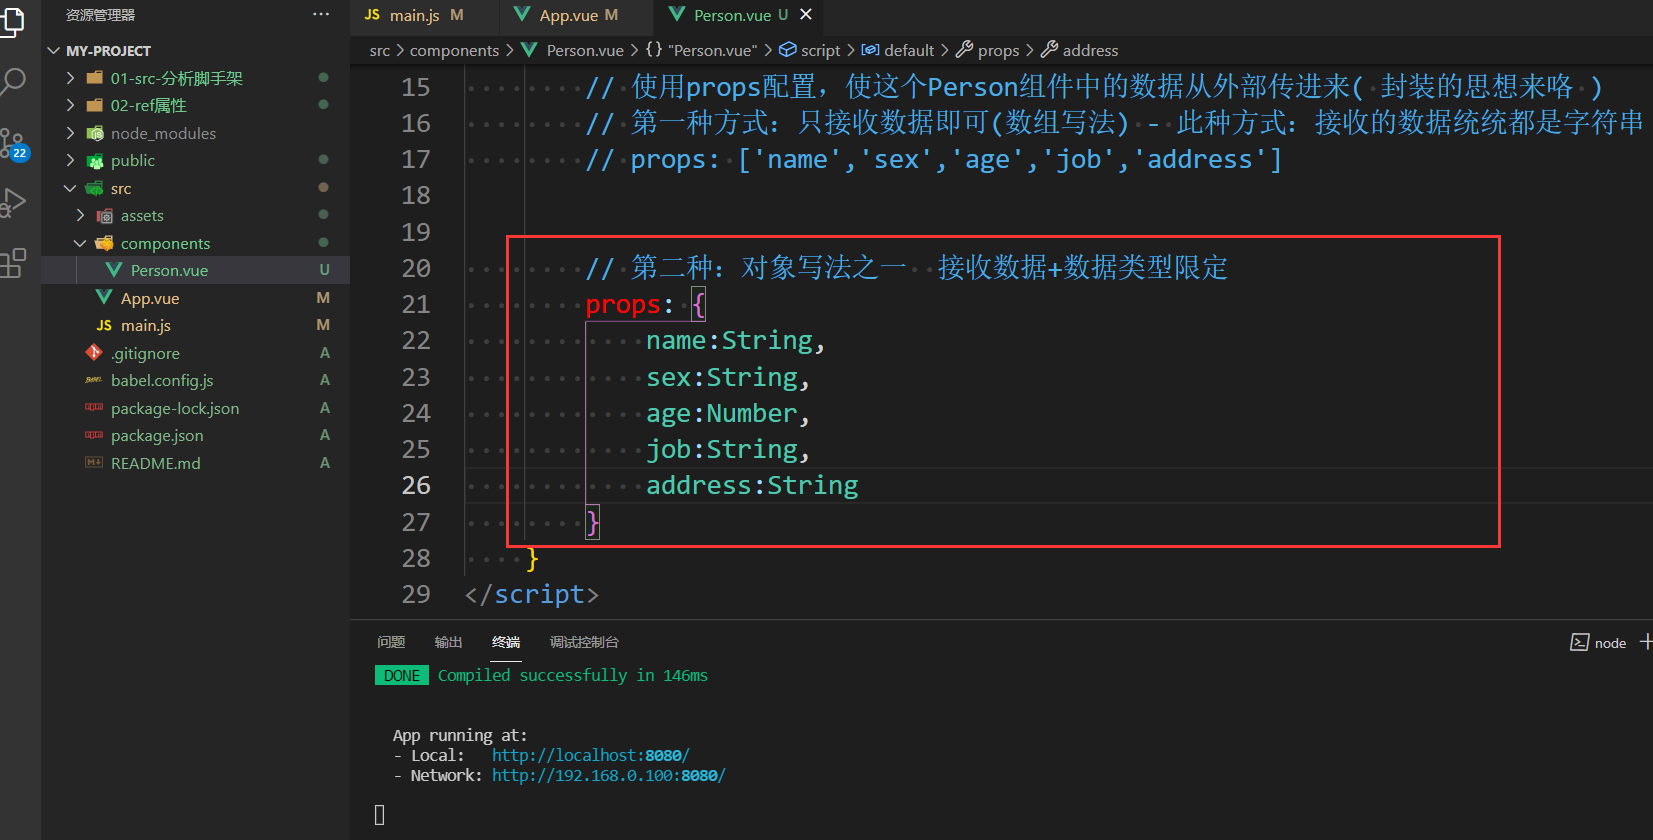Place cursor on the address:String line
The image size is (1653, 840).
pyautogui.click(x=752, y=485)
